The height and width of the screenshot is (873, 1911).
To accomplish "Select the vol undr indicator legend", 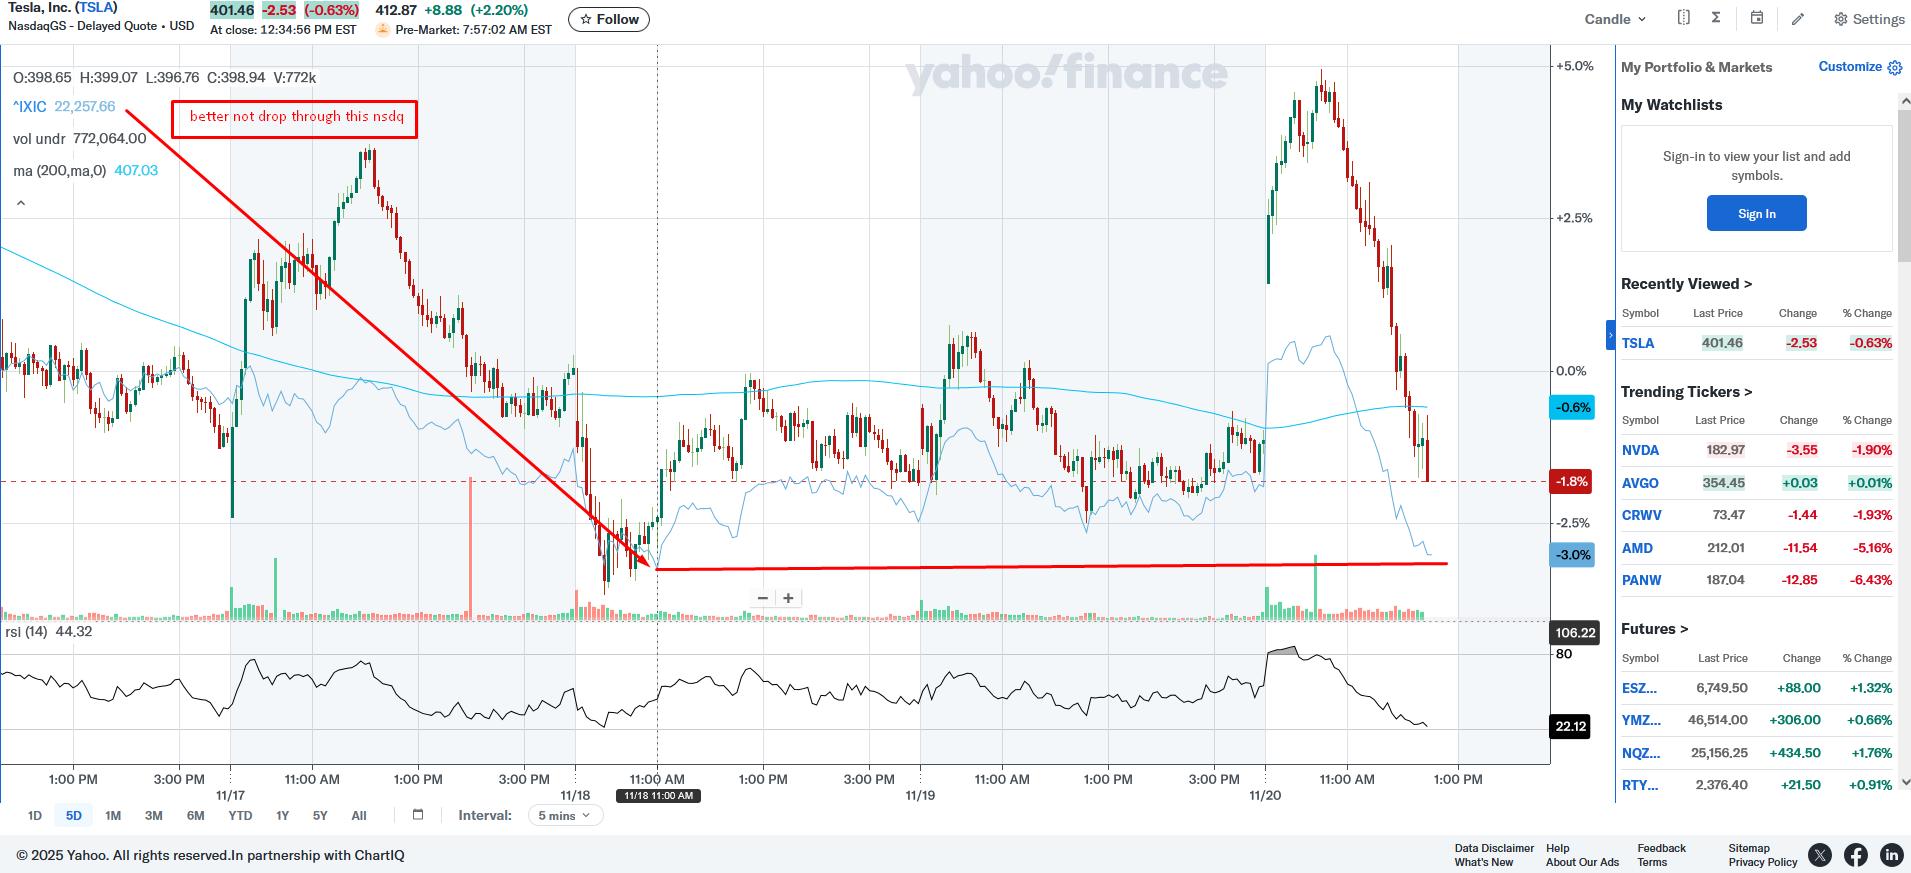I will (x=39, y=139).
